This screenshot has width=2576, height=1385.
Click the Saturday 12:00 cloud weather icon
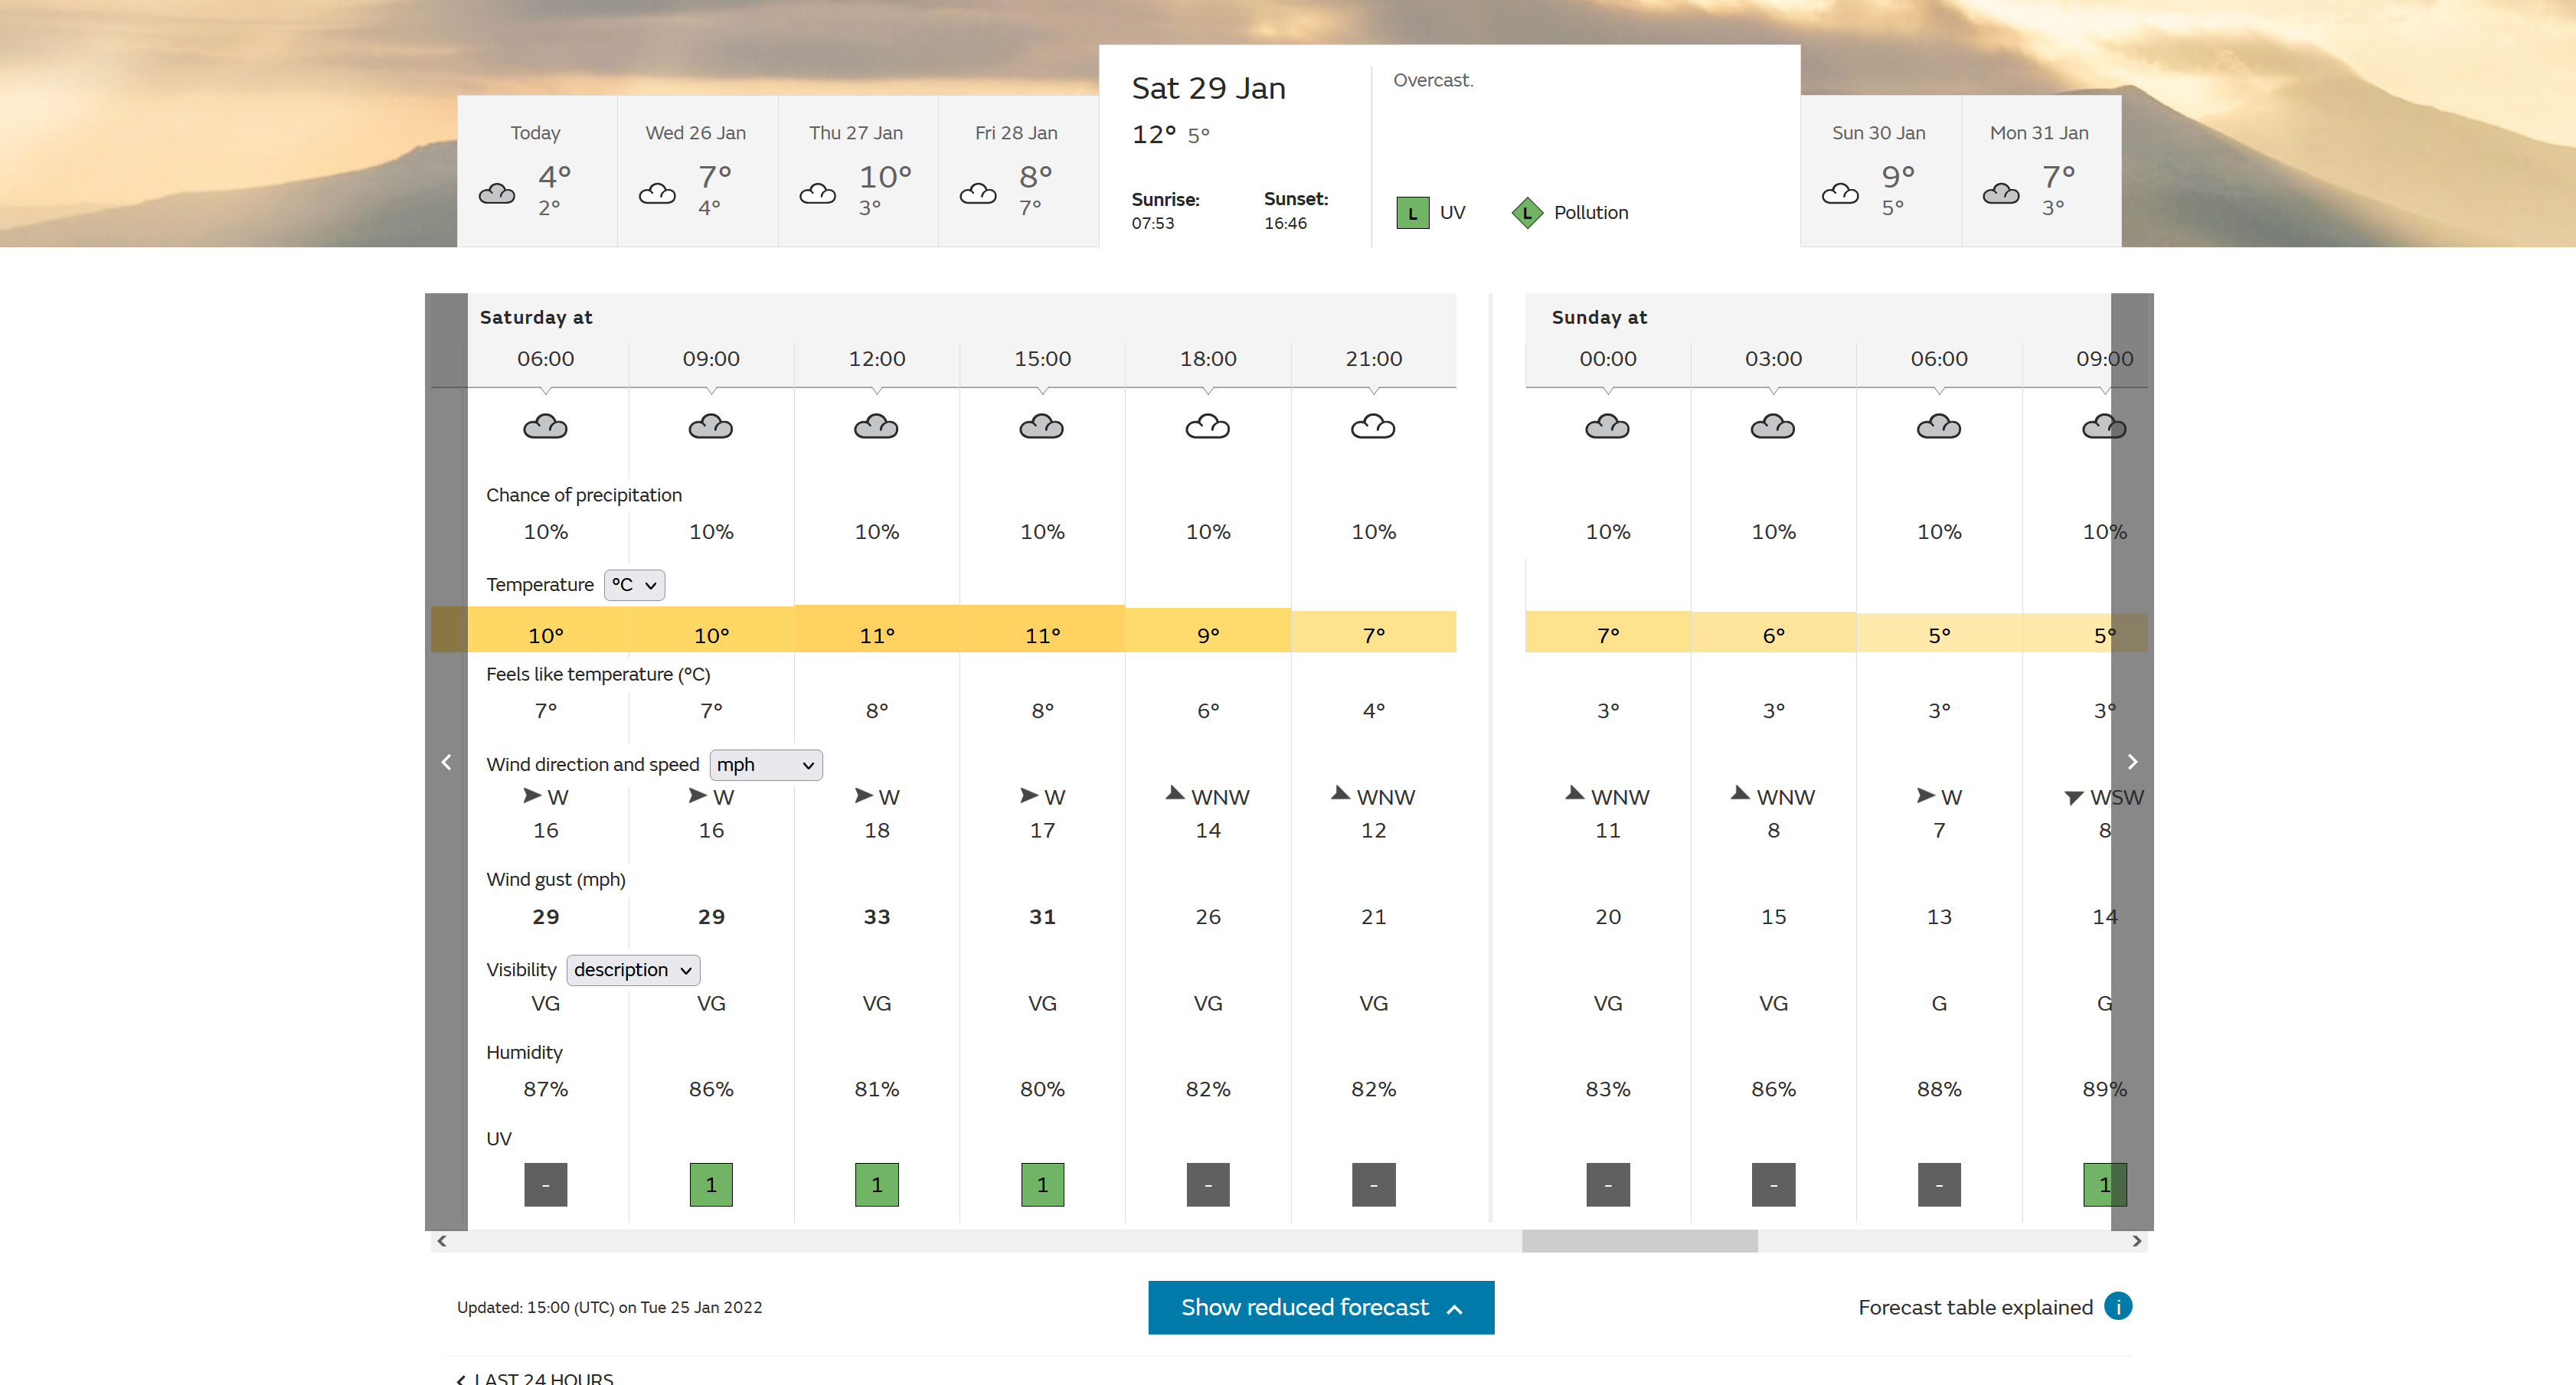(x=876, y=427)
